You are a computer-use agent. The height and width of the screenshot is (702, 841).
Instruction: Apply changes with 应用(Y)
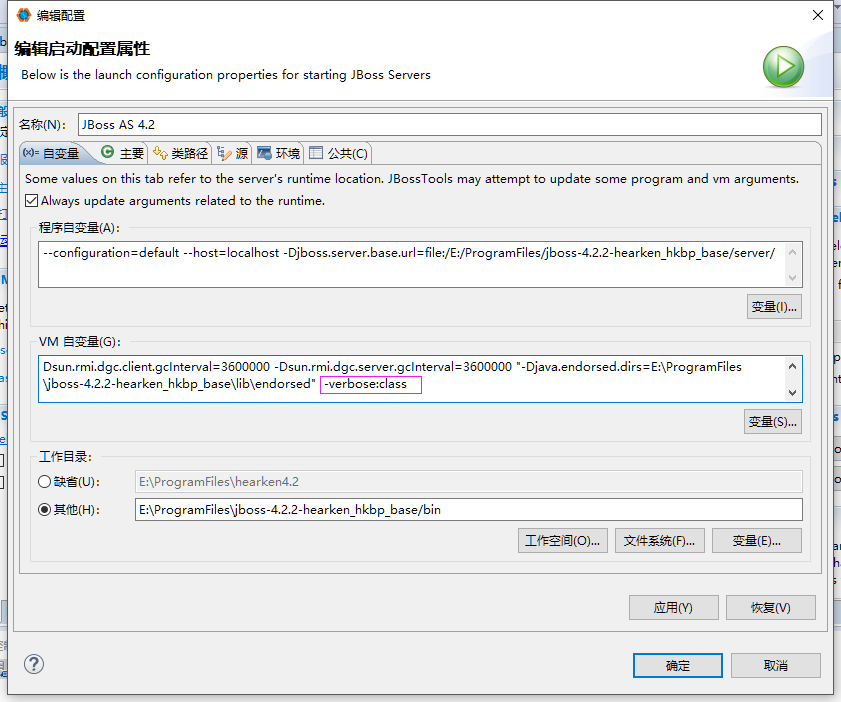pos(674,608)
